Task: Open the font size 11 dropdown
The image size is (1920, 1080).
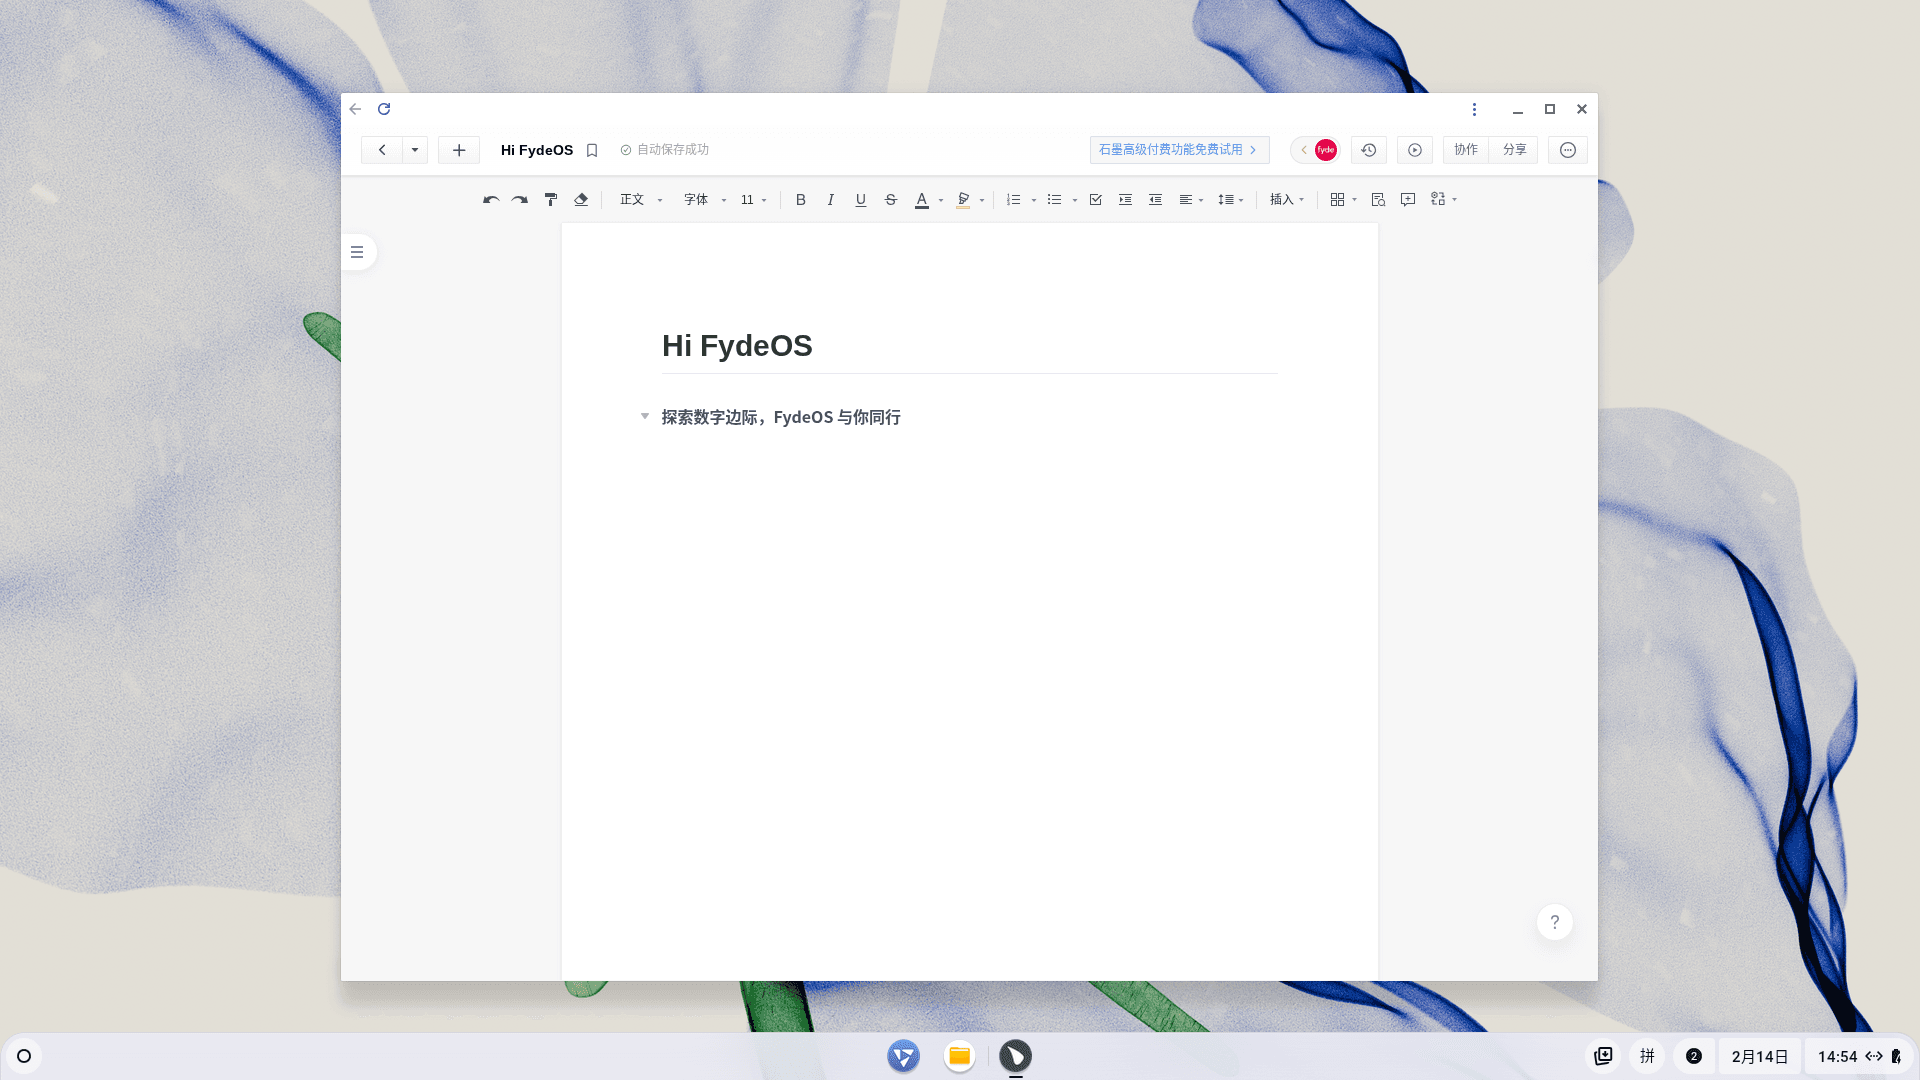Action: [x=753, y=200]
